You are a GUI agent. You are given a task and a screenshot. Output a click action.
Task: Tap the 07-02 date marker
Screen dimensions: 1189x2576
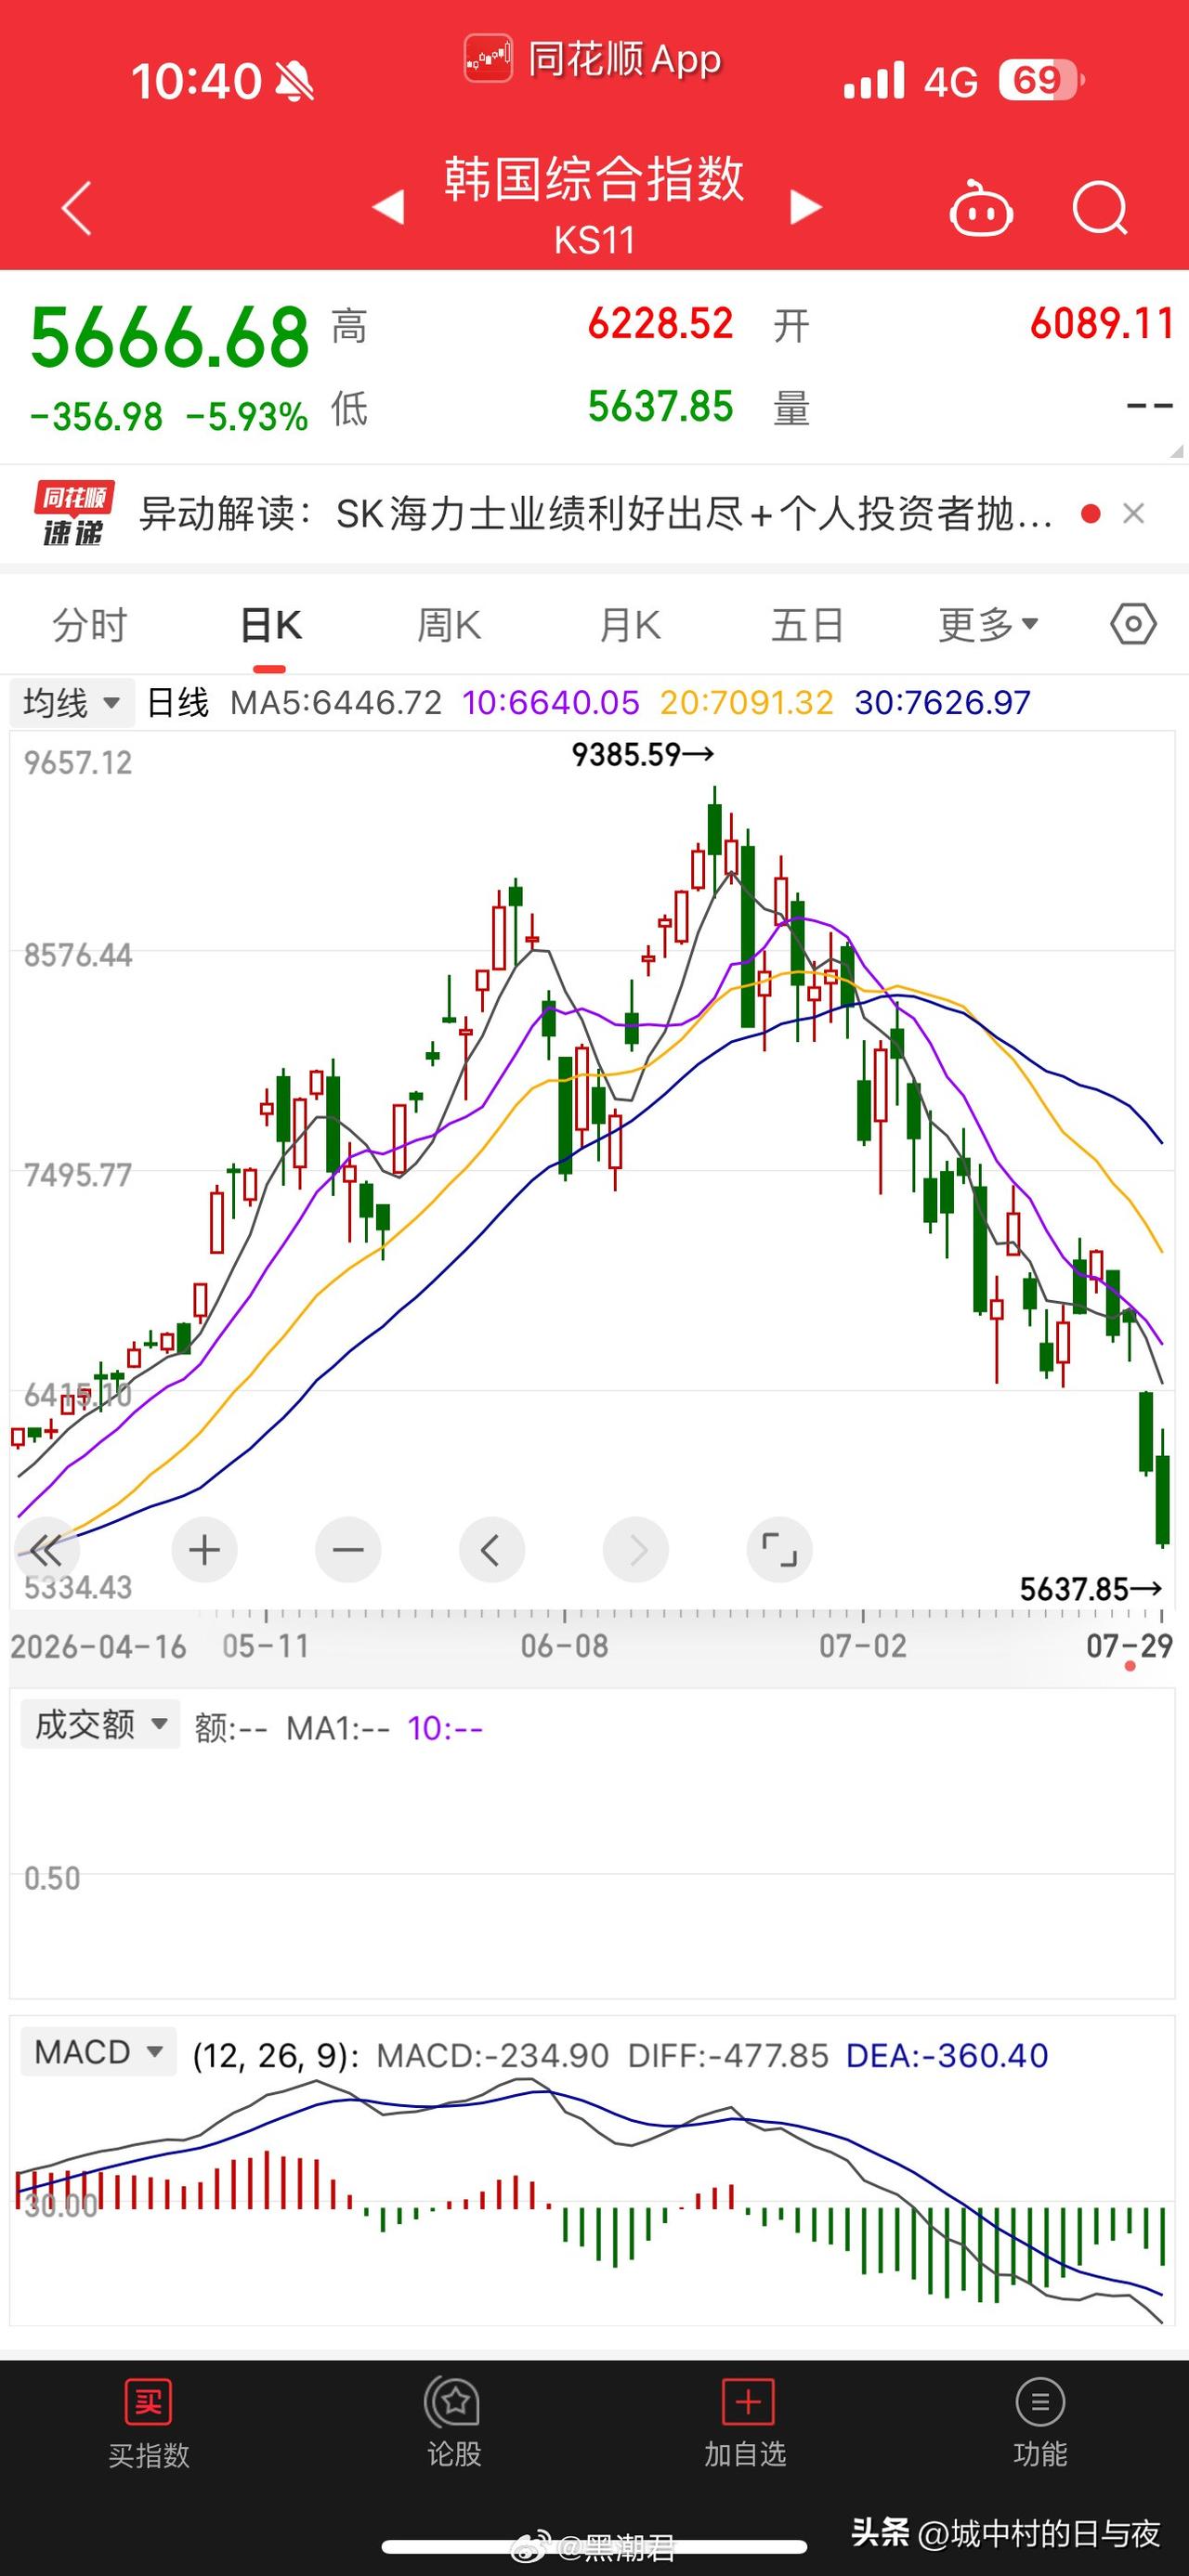tap(863, 1645)
